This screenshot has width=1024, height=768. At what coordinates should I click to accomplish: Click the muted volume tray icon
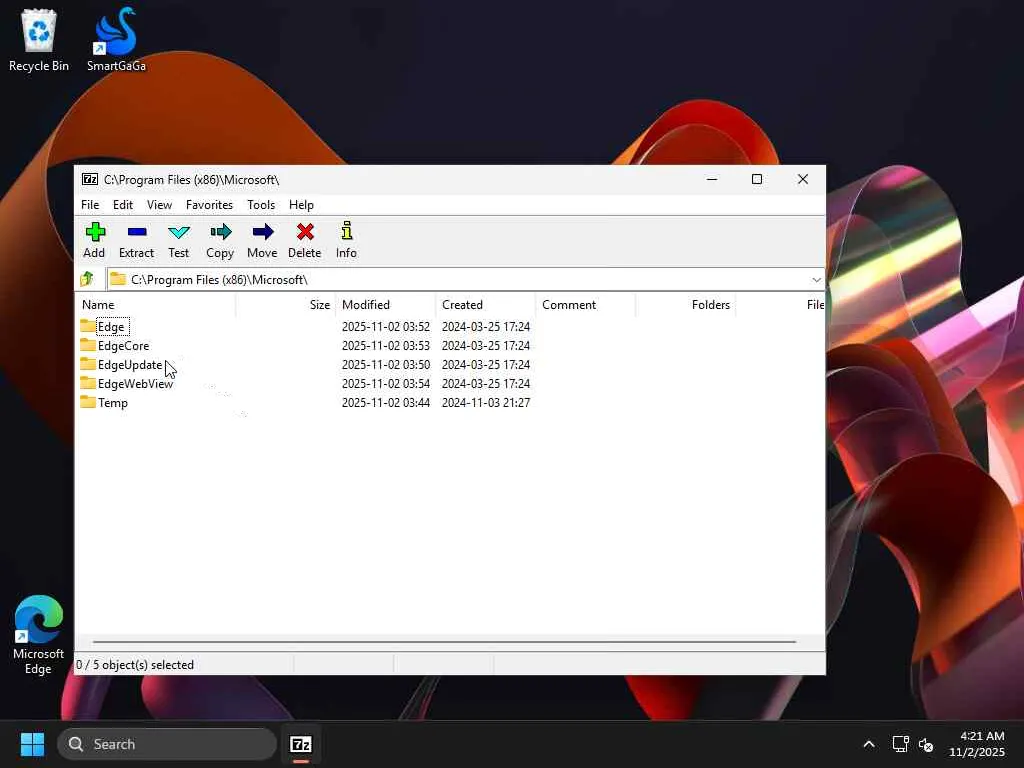tap(926, 744)
